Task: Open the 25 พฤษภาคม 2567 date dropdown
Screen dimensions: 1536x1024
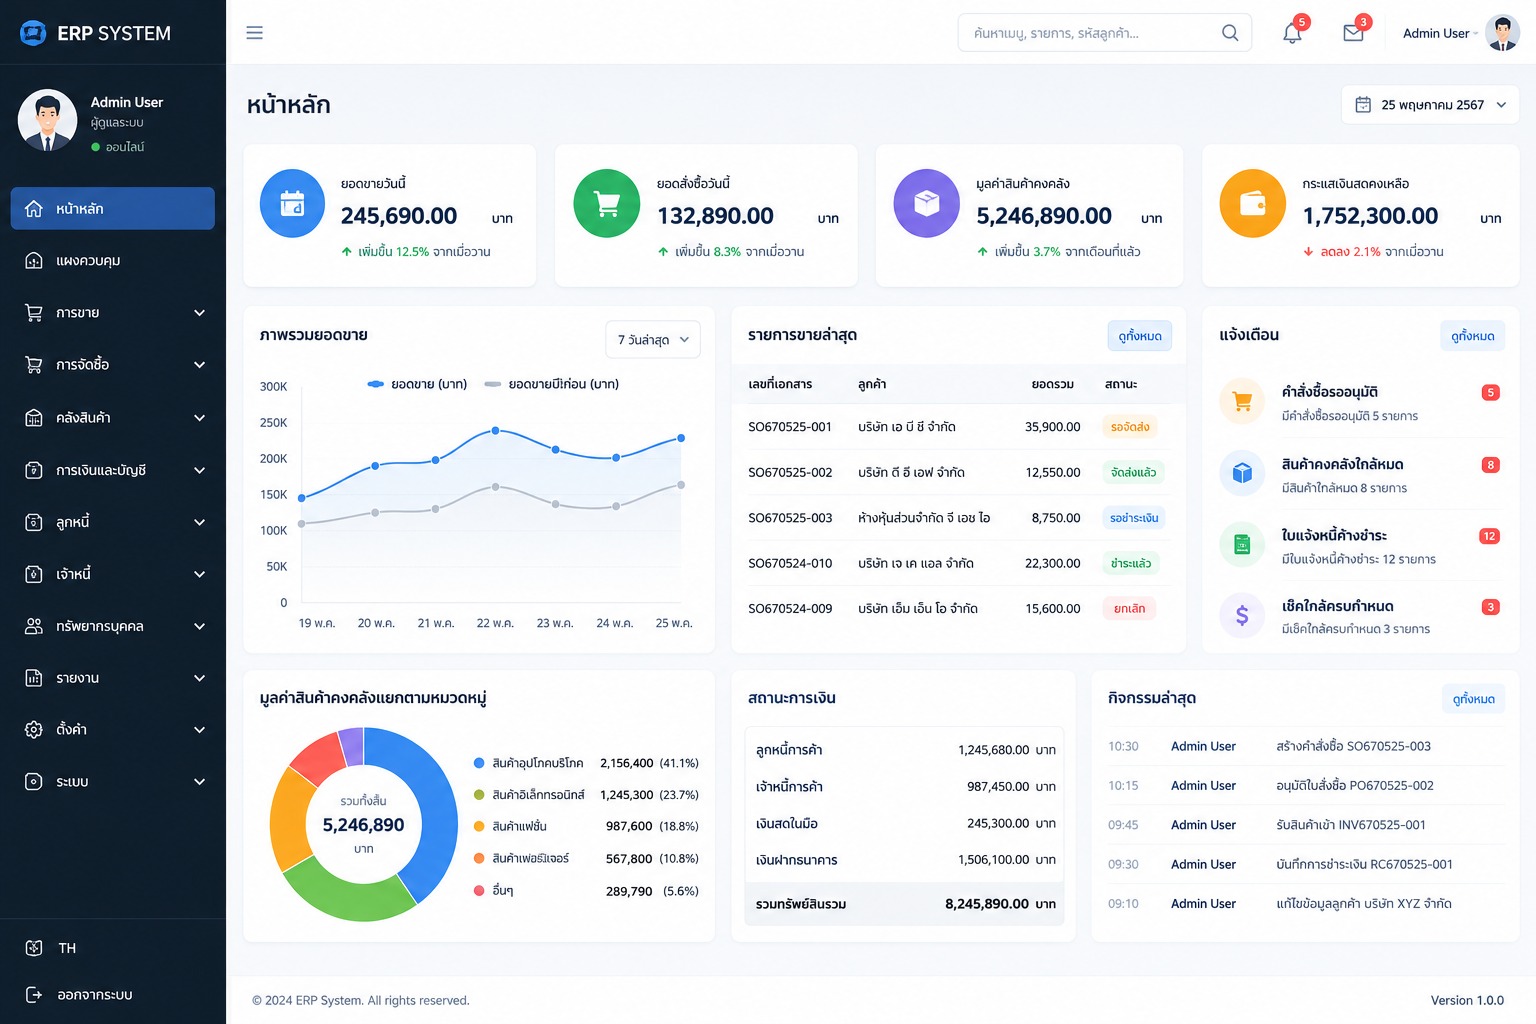Action: (x=1430, y=105)
